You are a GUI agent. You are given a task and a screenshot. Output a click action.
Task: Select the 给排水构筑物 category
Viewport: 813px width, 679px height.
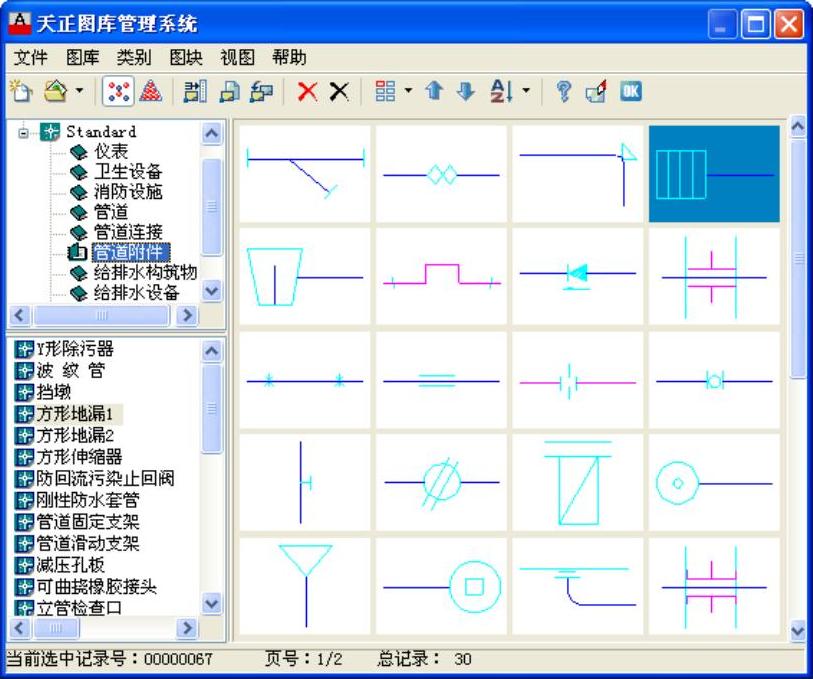point(145,273)
